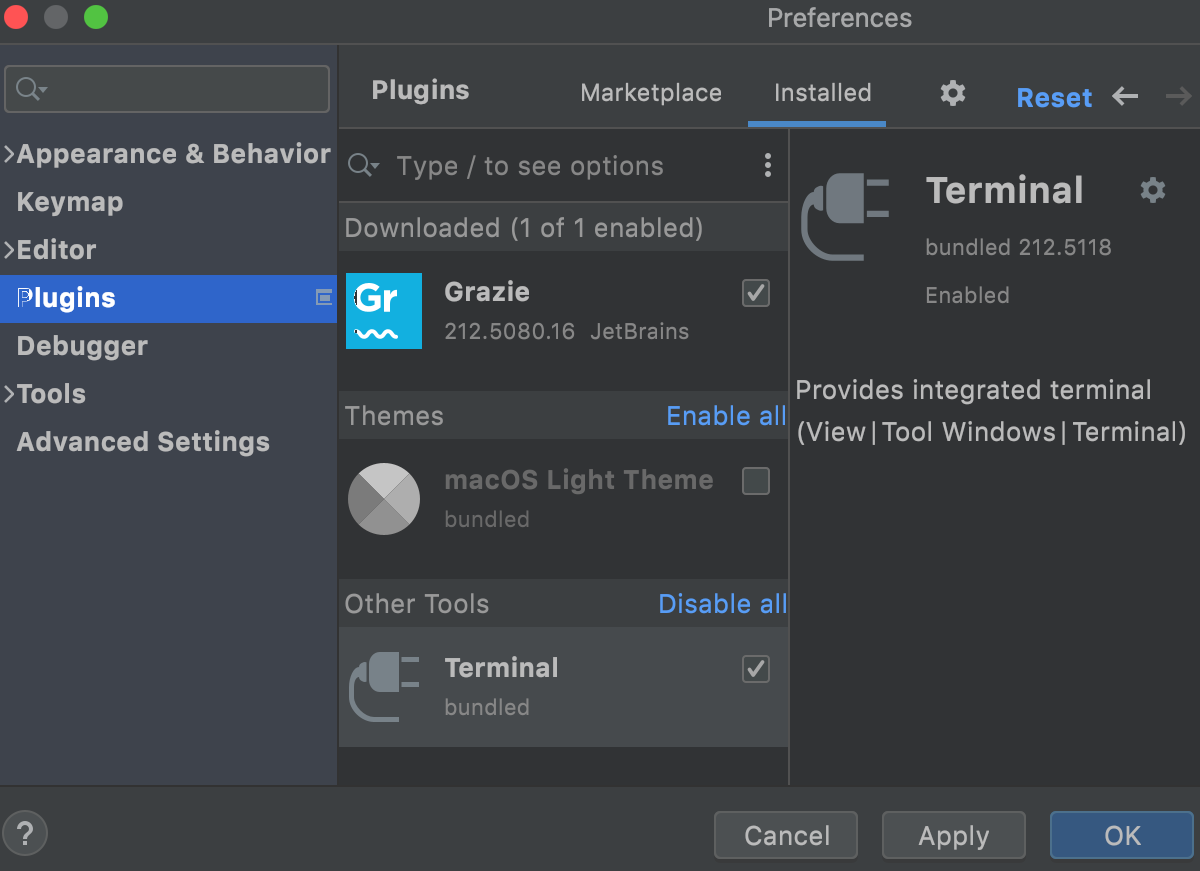The height and width of the screenshot is (871, 1200).
Task: Expand the Editor tree item
Action: click(8, 250)
